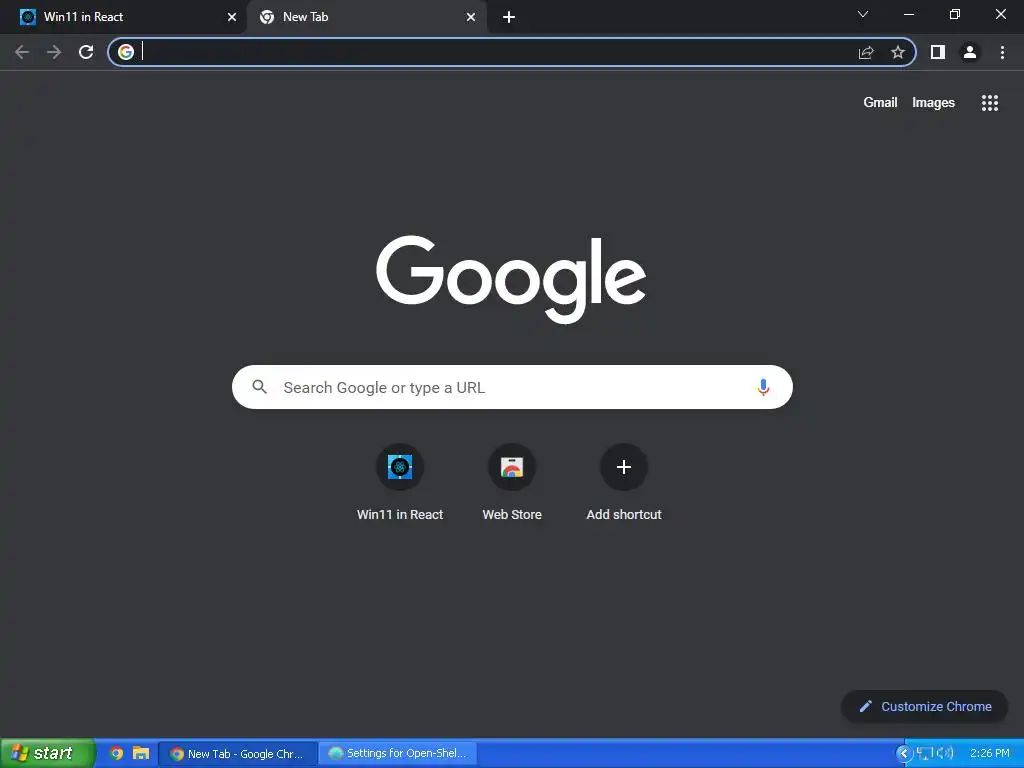Image resolution: width=1024 pixels, height=768 pixels.
Task: Switch to Settings for Open-Shell taskbar button
Action: (398, 754)
